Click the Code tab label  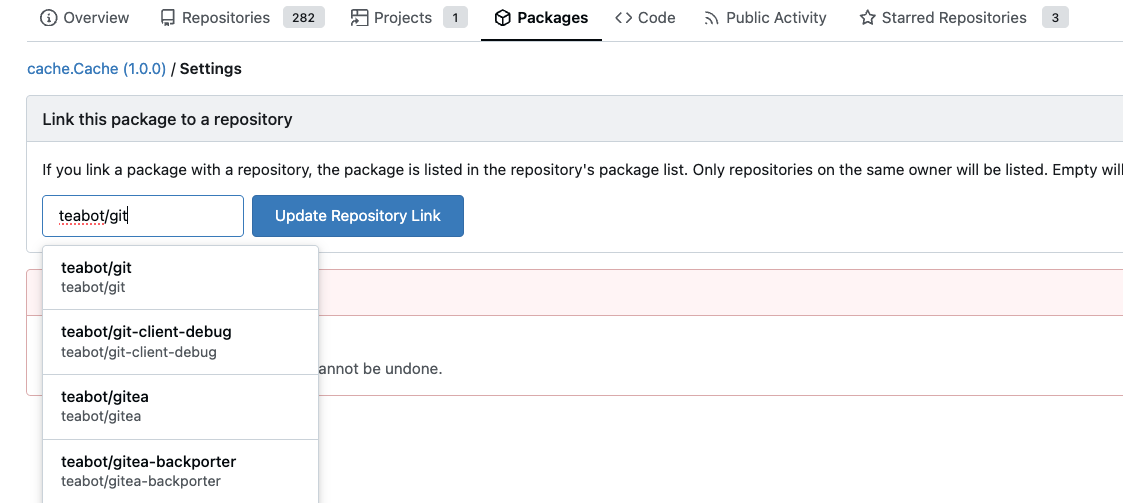tap(656, 18)
